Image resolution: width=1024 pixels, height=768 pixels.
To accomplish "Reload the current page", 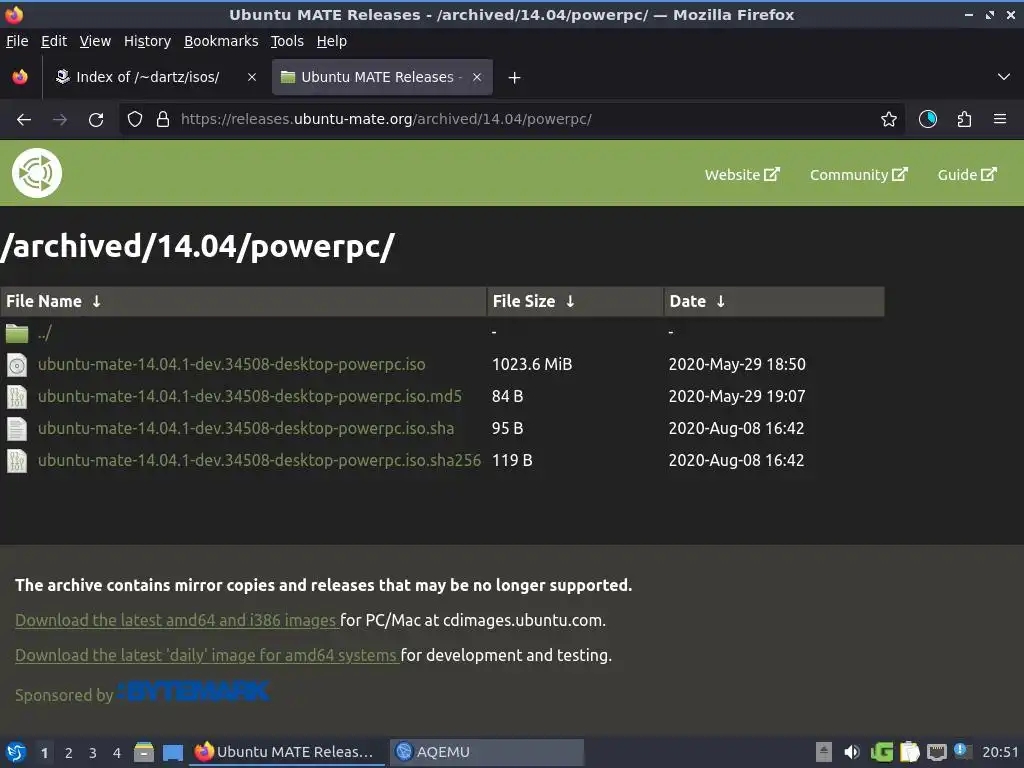I will [96, 120].
